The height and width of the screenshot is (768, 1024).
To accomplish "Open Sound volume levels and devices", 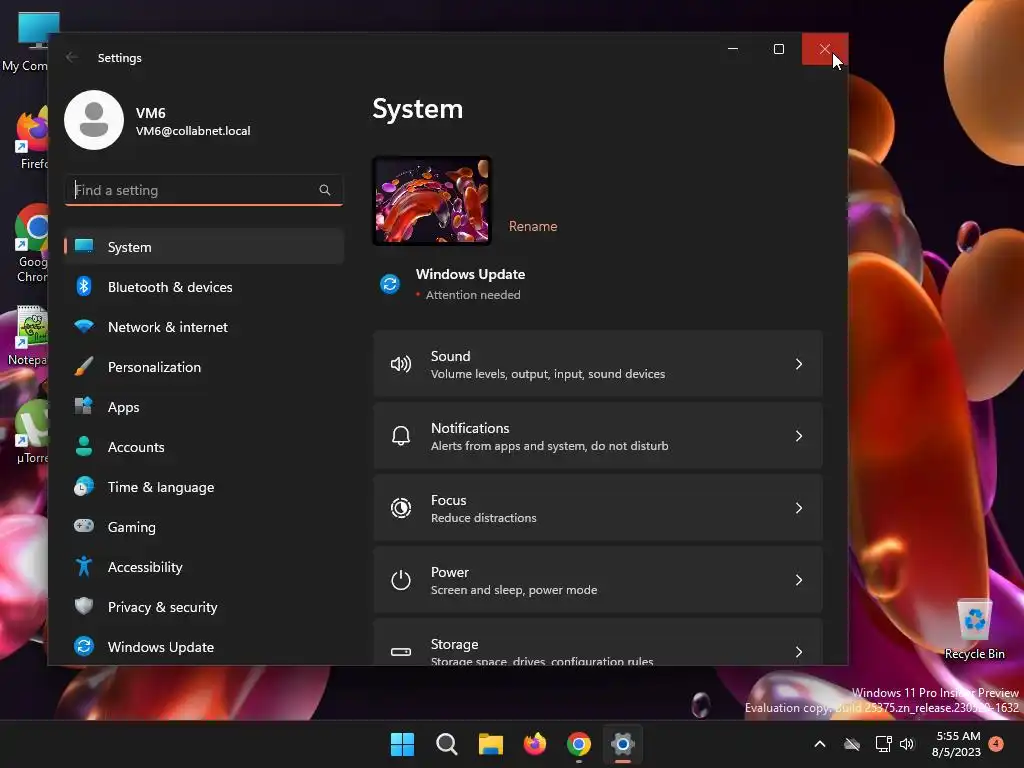I will point(598,364).
